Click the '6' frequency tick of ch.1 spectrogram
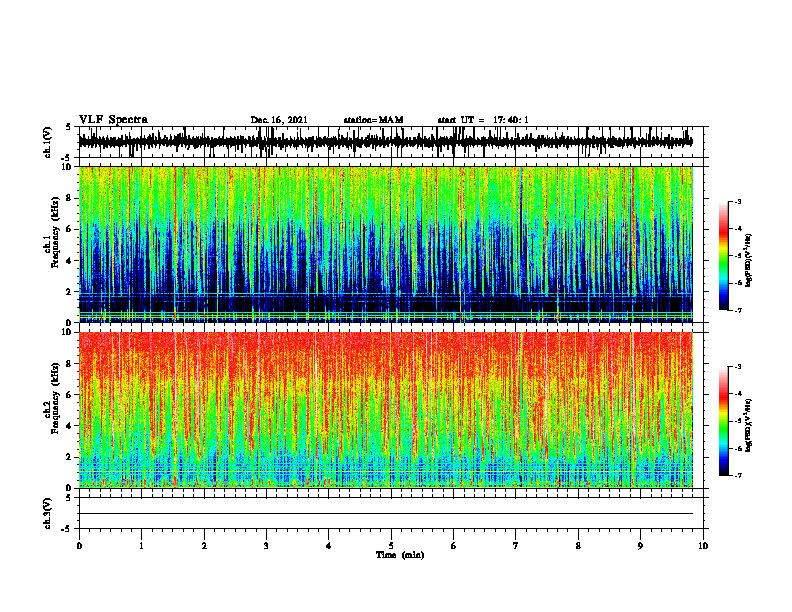The width and height of the screenshot is (792, 612). coord(69,229)
